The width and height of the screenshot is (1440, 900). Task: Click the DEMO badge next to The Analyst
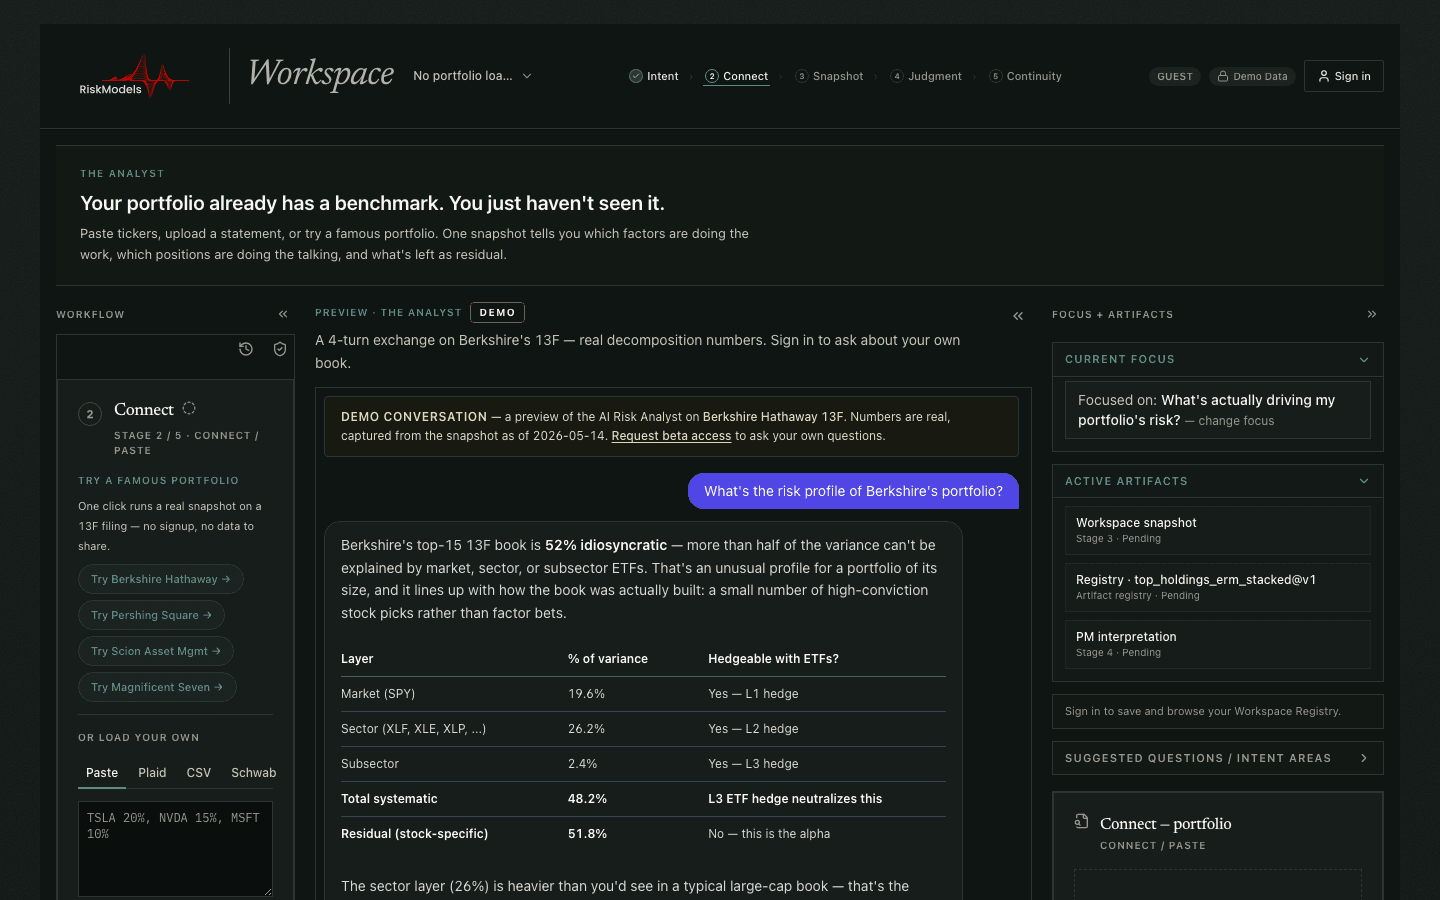point(497,313)
